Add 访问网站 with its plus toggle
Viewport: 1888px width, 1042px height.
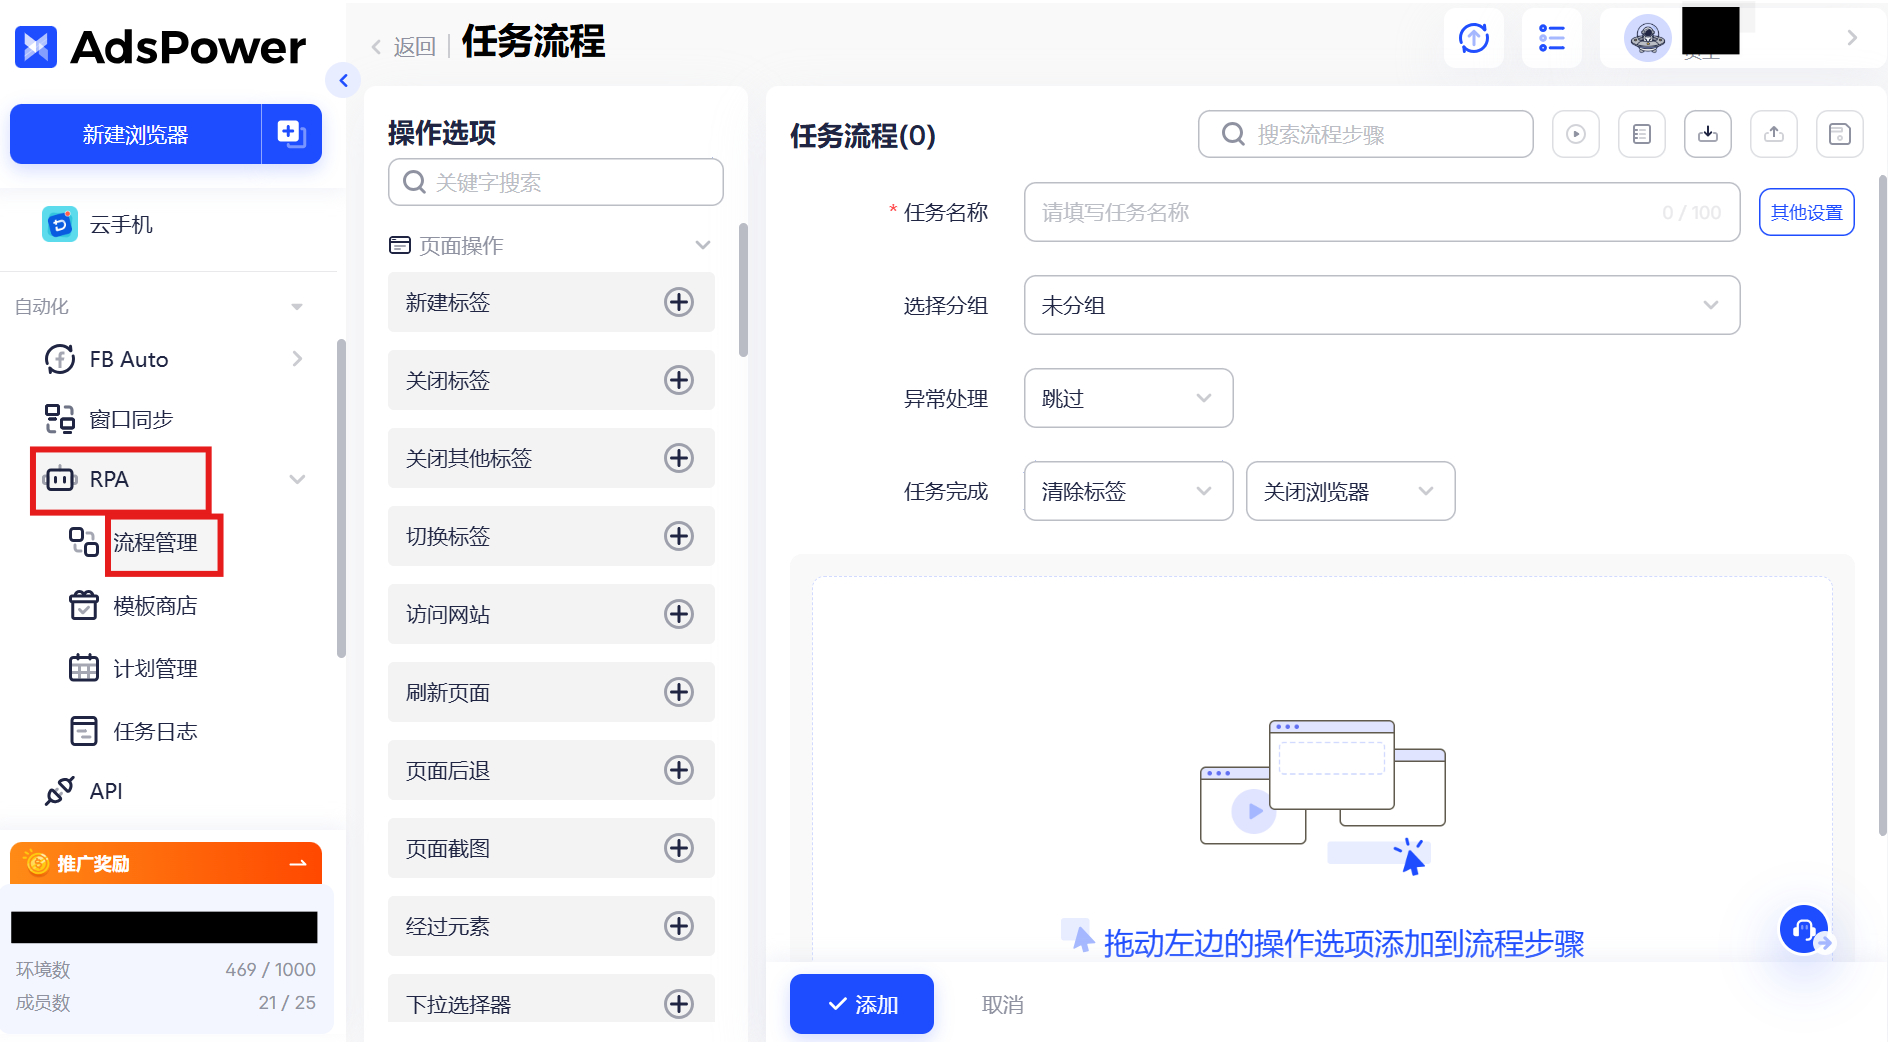[679, 614]
